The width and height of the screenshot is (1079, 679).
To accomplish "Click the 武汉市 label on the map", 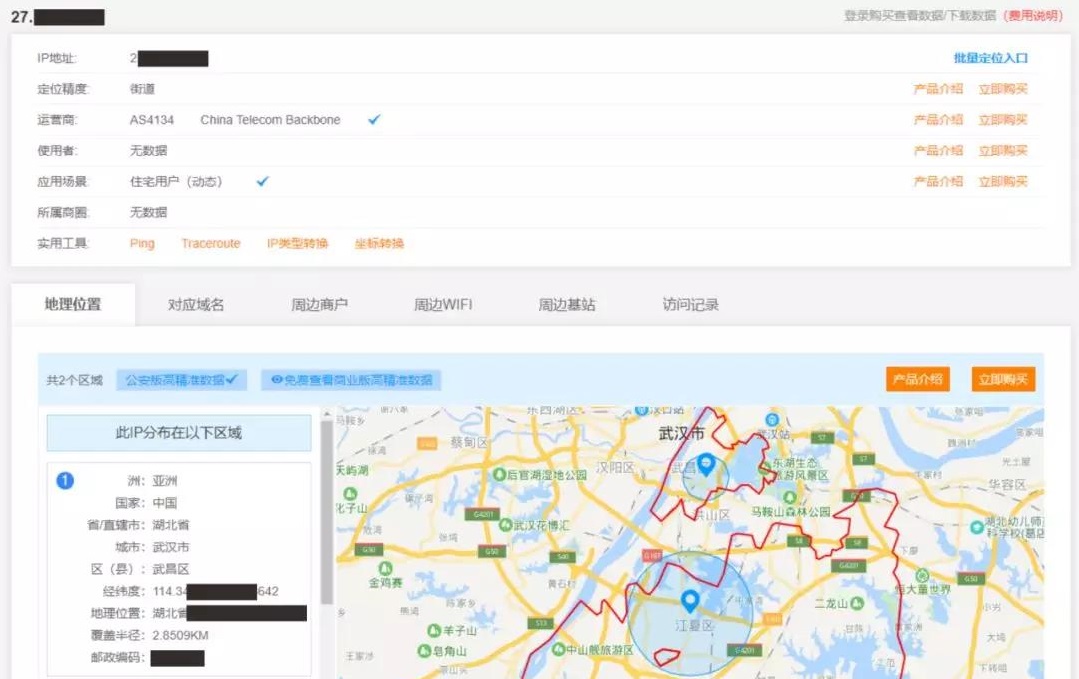I will [681, 433].
